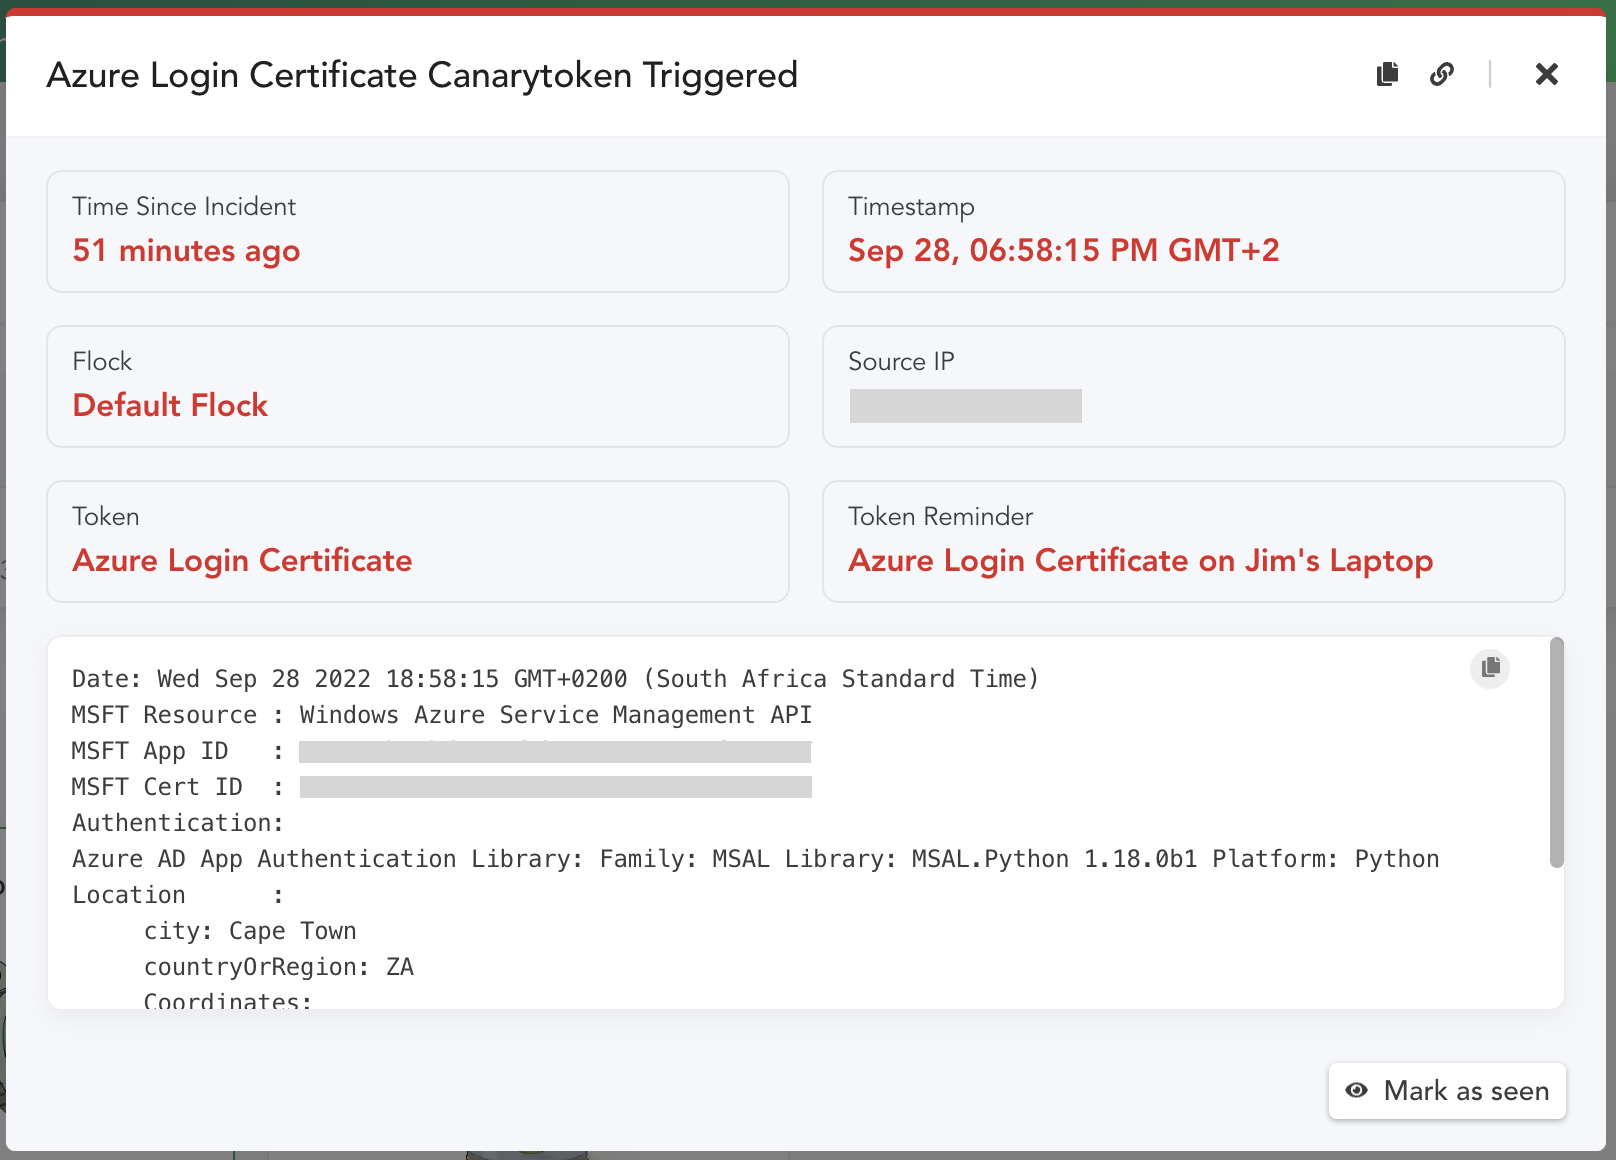Copy incident link using chain icon
Image resolution: width=1616 pixels, height=1160 pixels.
click(x=1441, y=74)
